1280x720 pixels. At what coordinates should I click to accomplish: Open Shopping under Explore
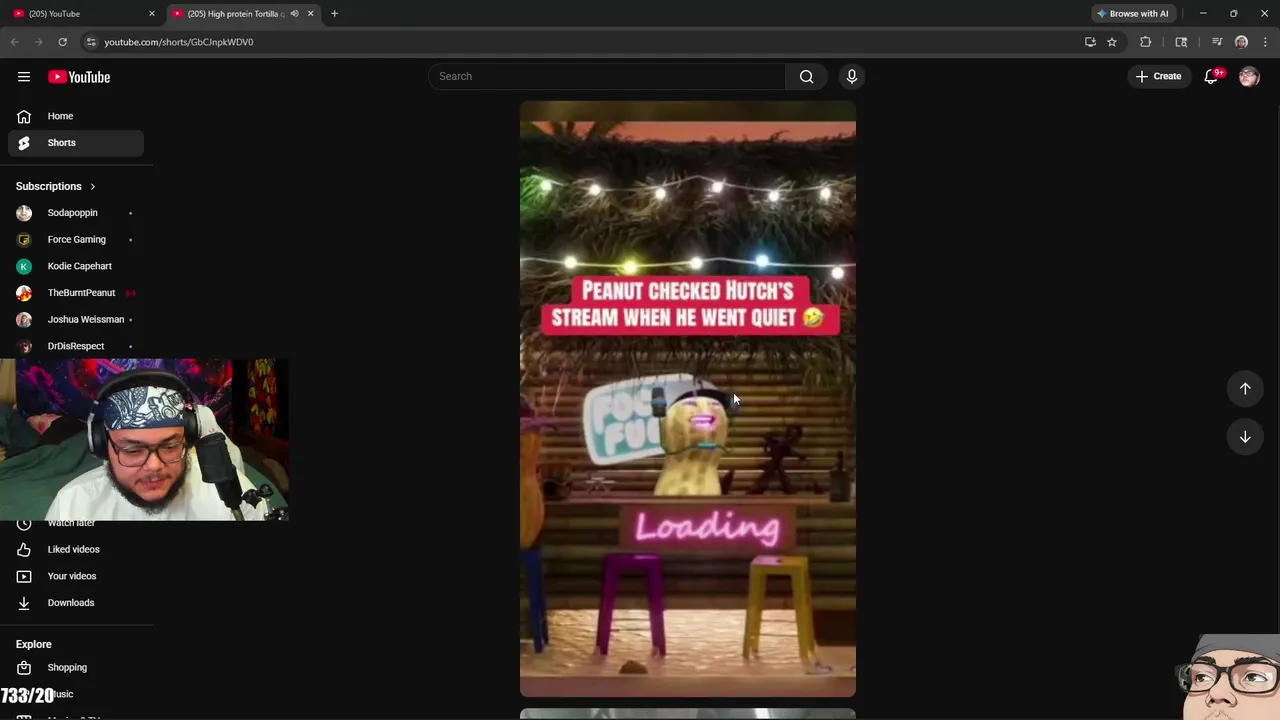pos(76,668)
